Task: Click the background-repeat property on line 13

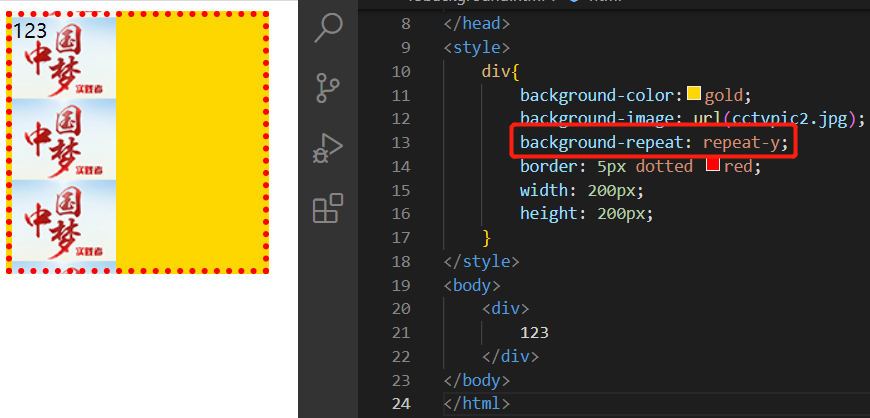Action: point(601,143)
